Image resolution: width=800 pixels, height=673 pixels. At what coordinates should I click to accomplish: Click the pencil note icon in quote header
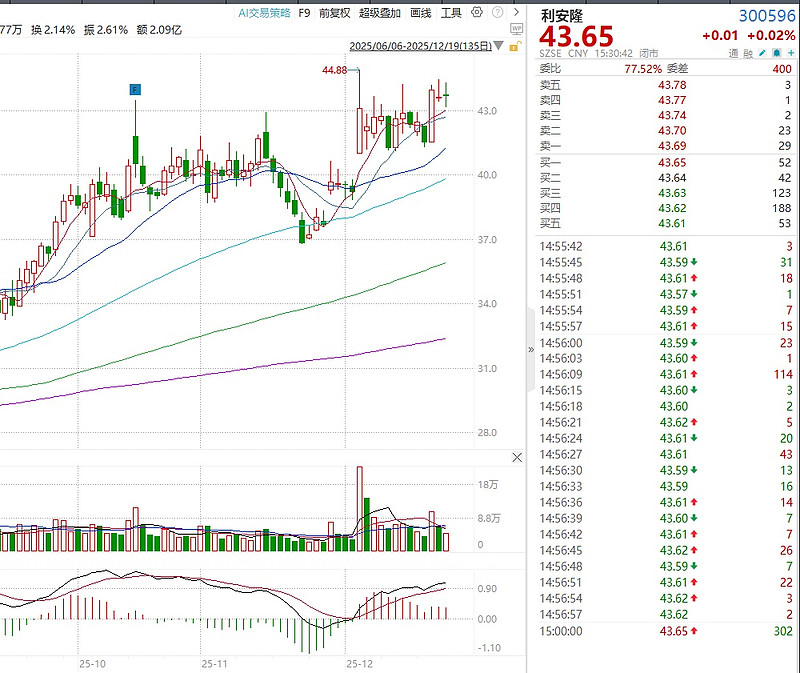762,53
